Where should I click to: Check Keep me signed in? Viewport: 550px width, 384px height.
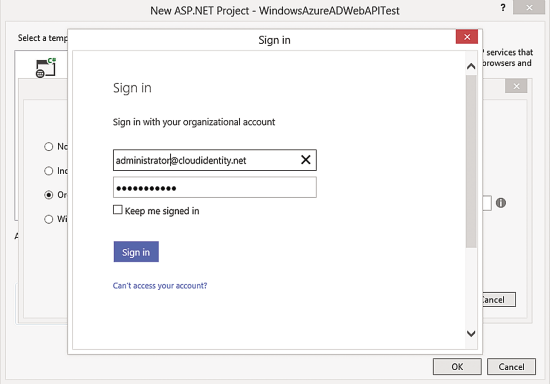click(x=118, y=210)
